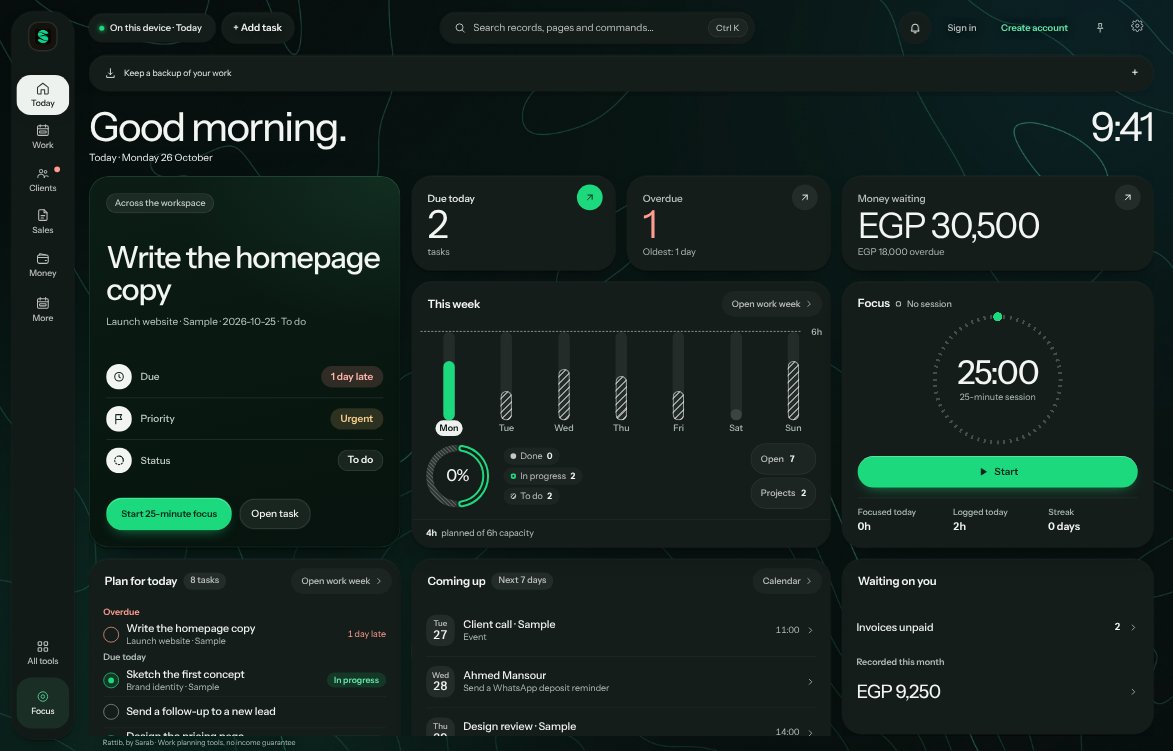The image size is (1173, 751).
Task: Click the Sign in link
Action: pyautogui.click(x=961, y=28)
